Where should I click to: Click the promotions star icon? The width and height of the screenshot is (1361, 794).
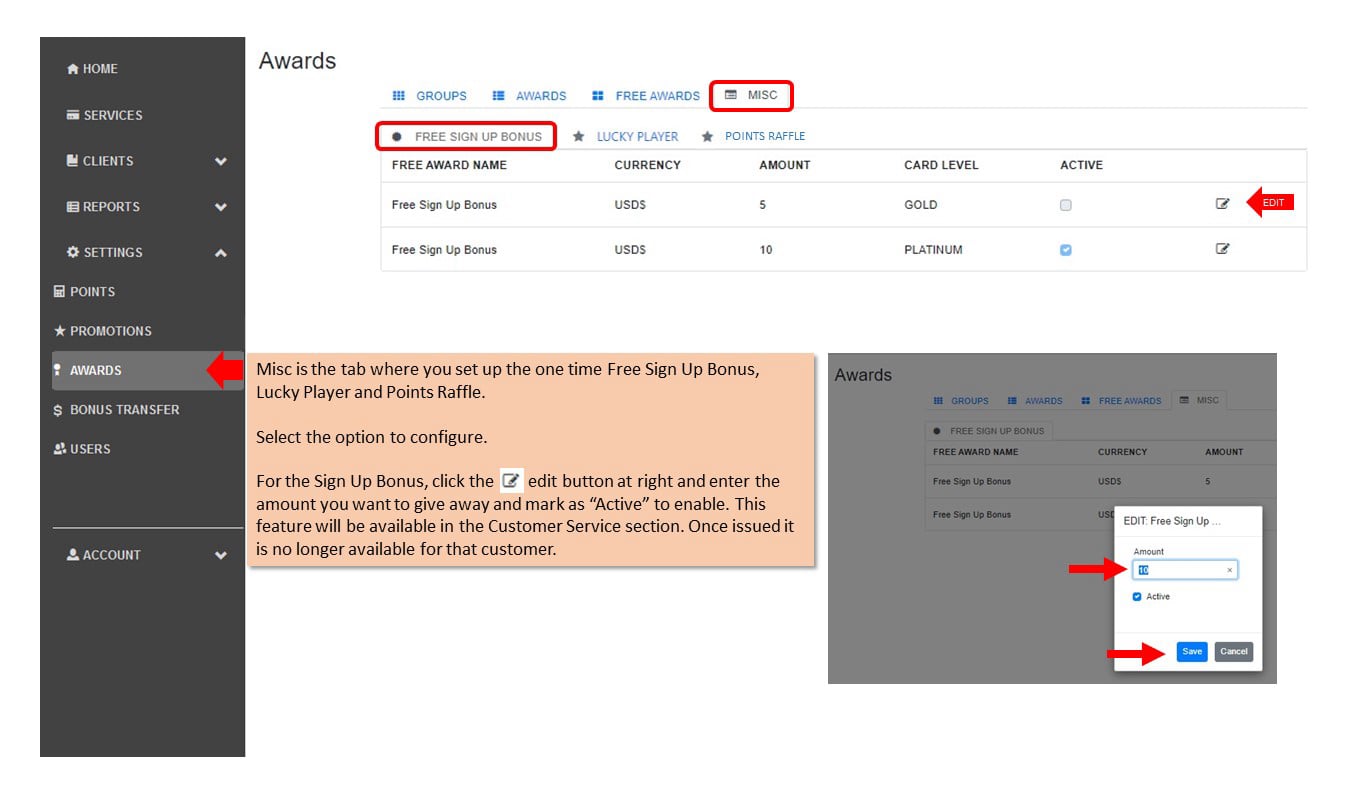click(60, 331)
